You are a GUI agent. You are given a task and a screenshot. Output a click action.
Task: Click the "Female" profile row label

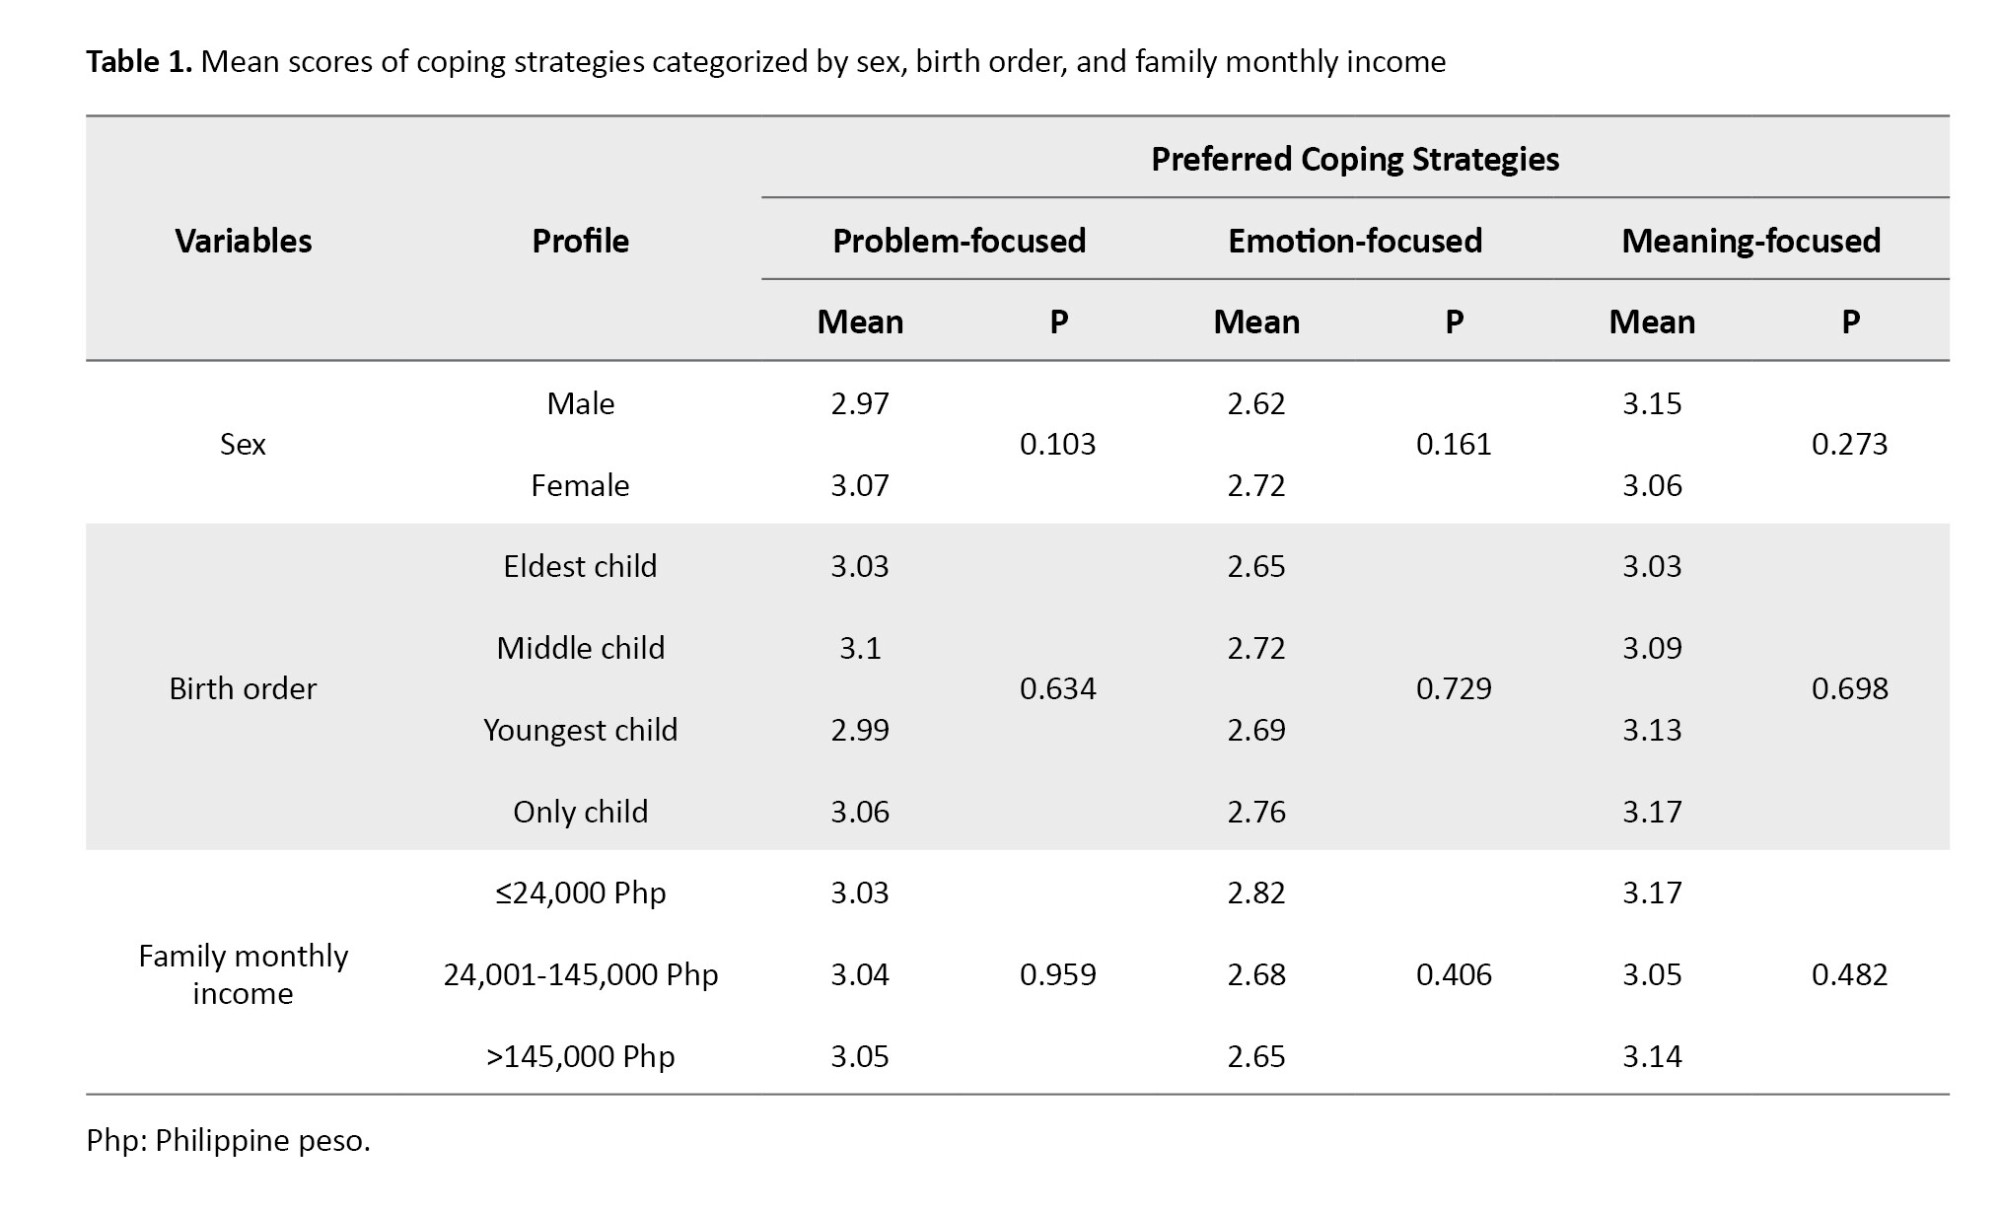(580, 485)
